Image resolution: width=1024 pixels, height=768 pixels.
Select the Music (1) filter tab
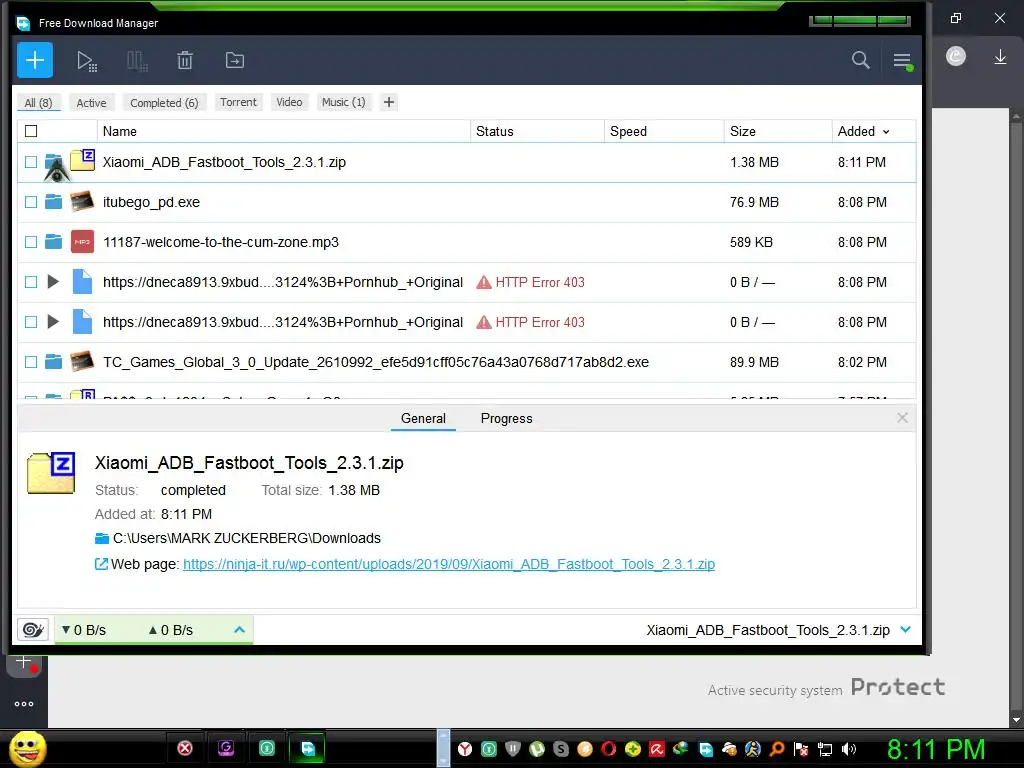click(x=344, y=102)
